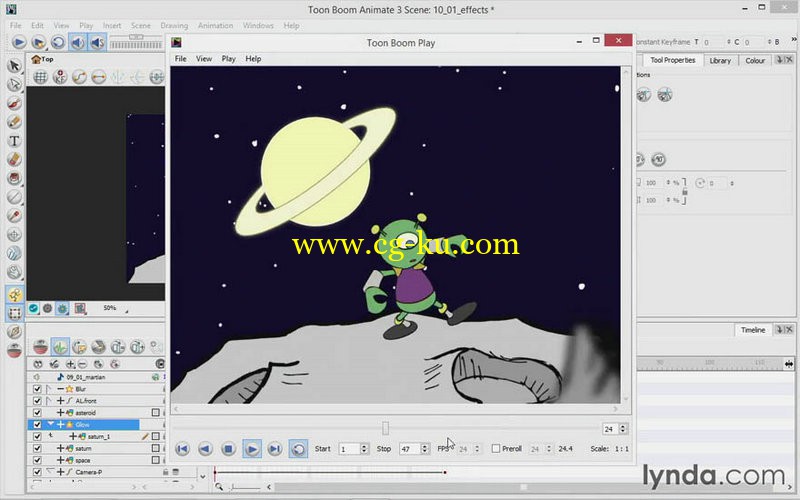
Task: Expand the saturn layer parameters plus sign
Action: pos(60,448)
